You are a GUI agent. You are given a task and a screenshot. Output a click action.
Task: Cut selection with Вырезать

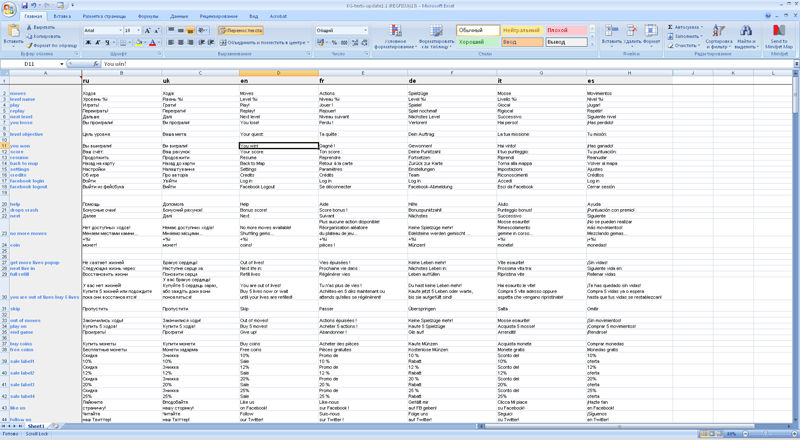point(40,27)
